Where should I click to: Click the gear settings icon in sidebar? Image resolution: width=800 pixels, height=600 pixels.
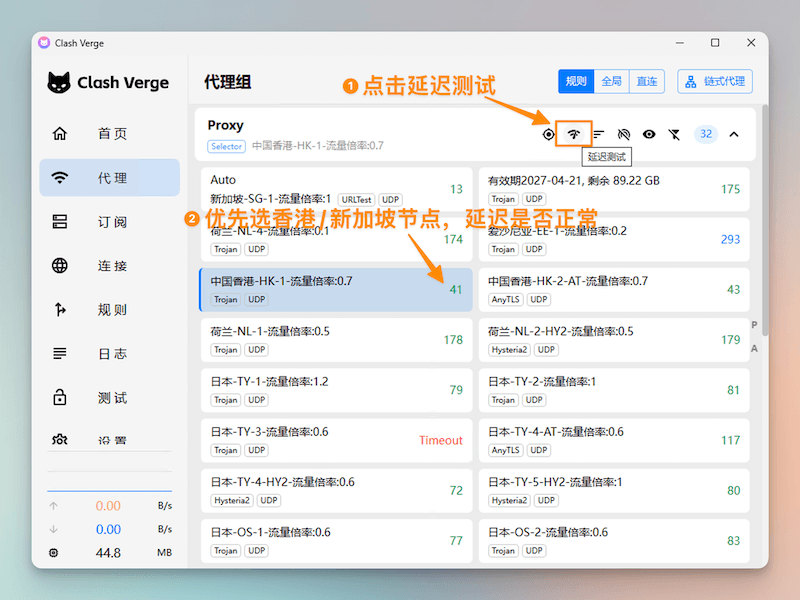(60, 439)
